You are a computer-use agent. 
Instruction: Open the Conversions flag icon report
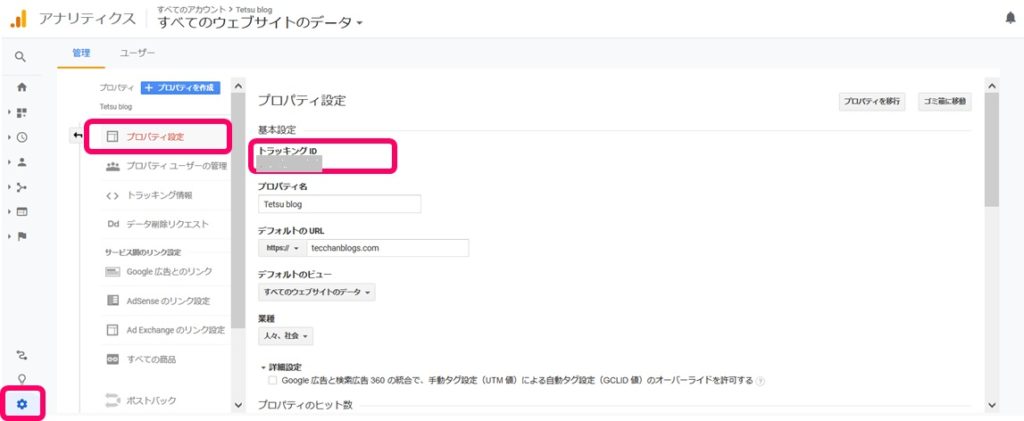point(21,236)
